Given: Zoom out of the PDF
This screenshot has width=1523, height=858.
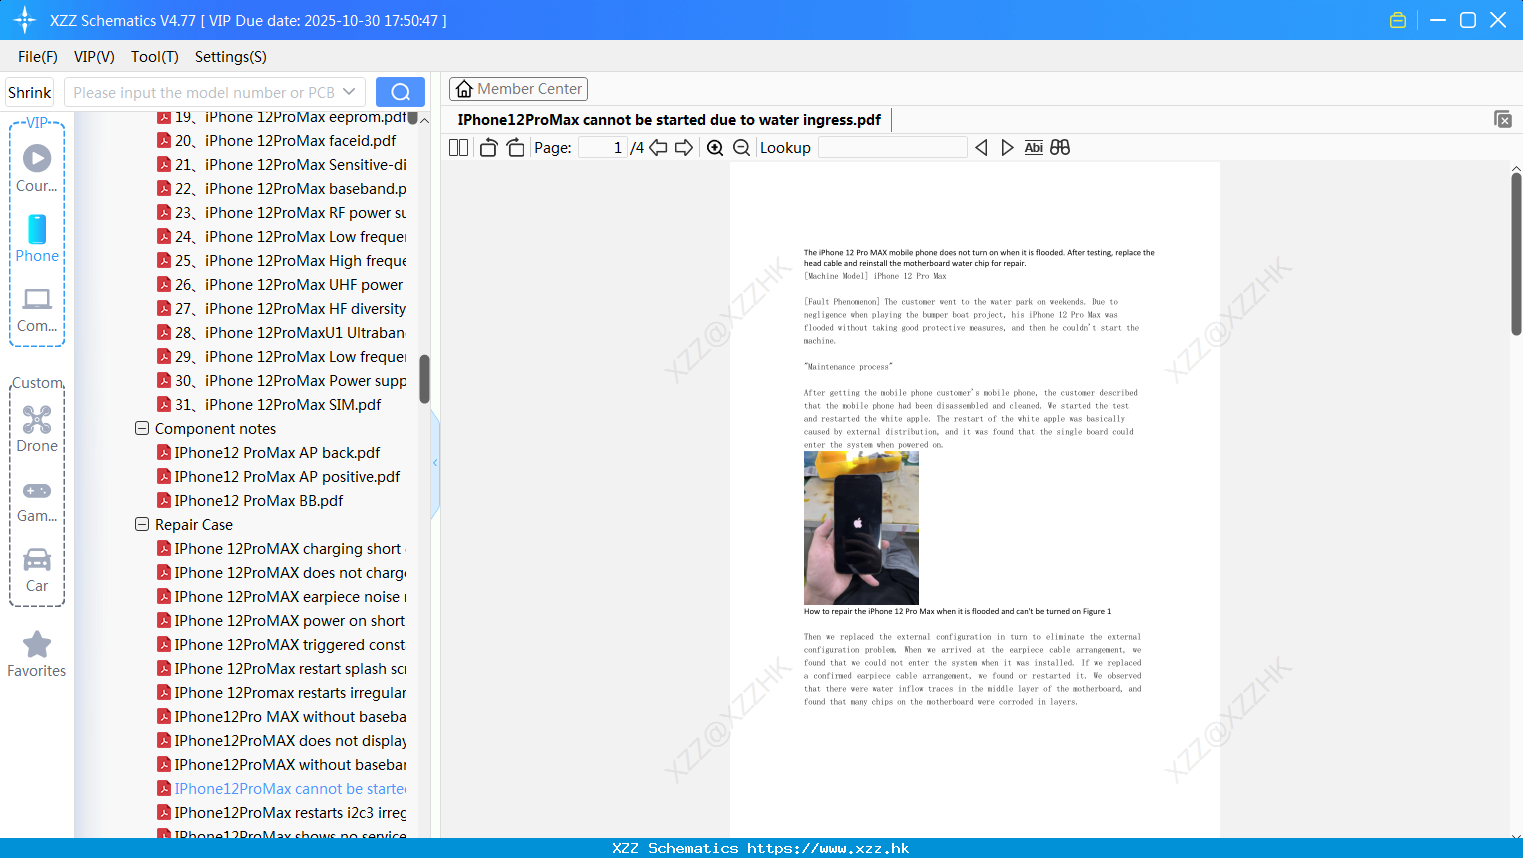Looking at the screenshot, I should click(742, 148).
